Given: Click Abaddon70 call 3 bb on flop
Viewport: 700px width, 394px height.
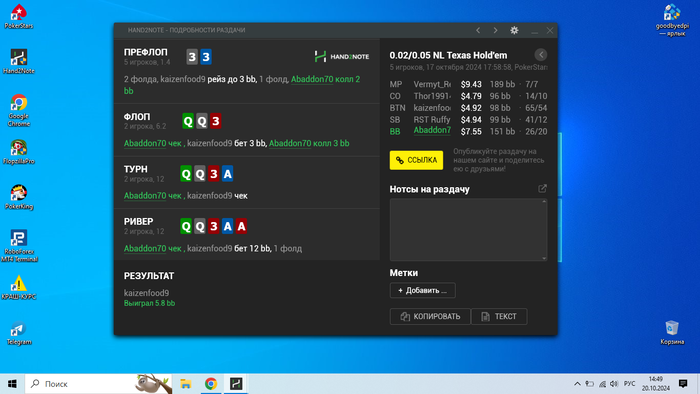Looking at the screenshot, I should [x=309, y=144].
